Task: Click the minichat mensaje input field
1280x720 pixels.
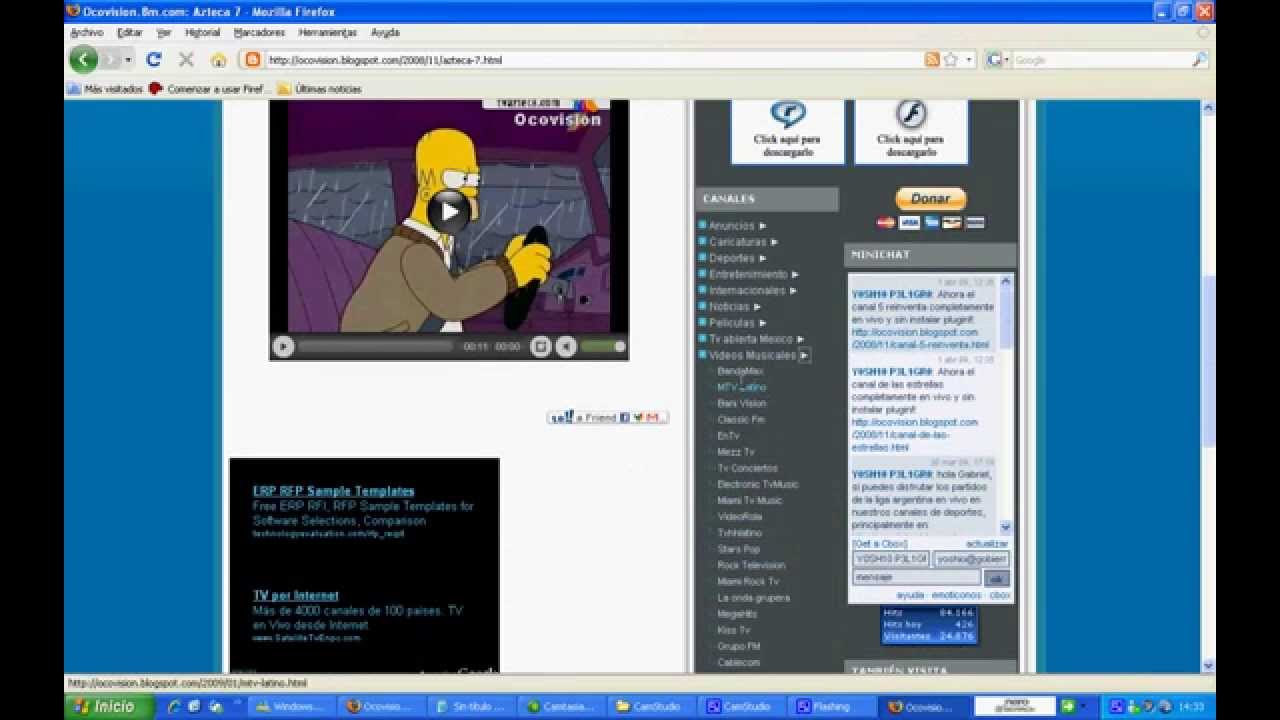Action: [x=916, y=578]
